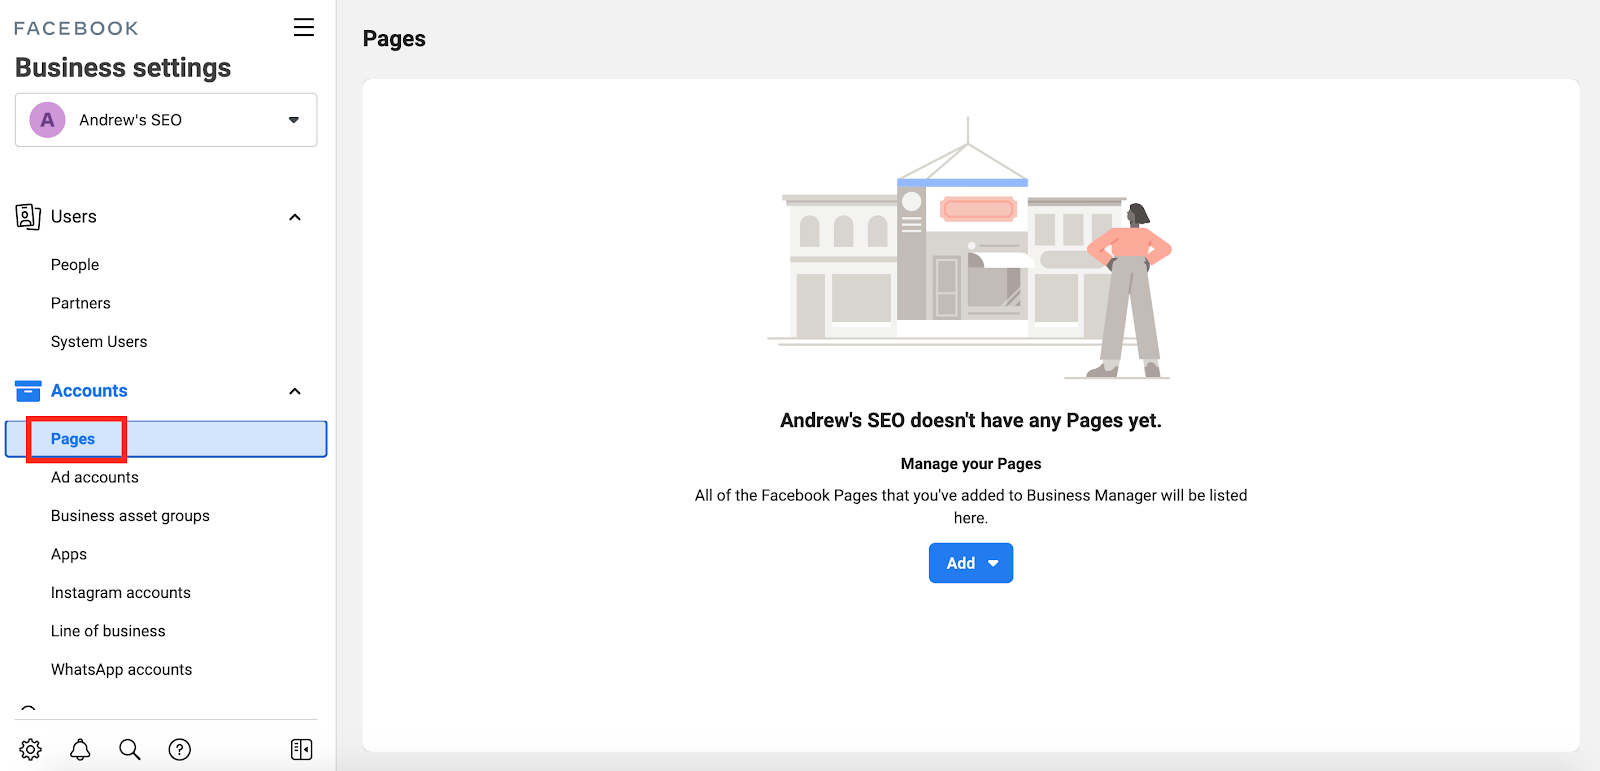Click the Accounts section heading
The height and width of the screenshot is (771, 1600).
point(89,391)
